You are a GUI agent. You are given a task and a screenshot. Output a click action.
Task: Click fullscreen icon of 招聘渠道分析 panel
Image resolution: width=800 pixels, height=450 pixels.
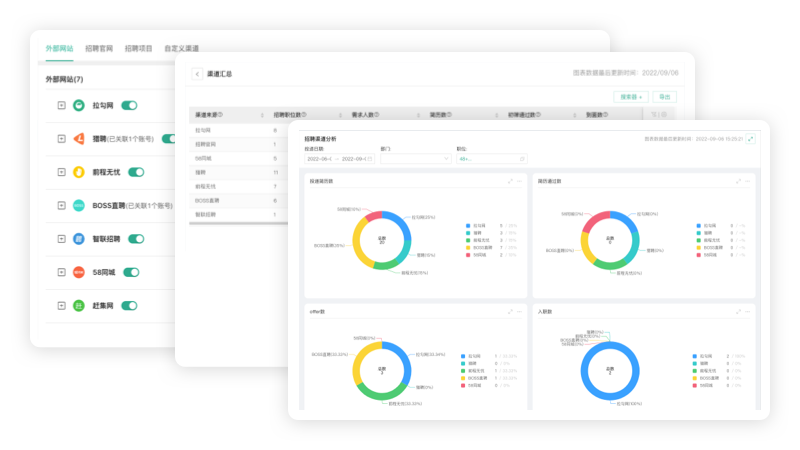coord(751,139)
